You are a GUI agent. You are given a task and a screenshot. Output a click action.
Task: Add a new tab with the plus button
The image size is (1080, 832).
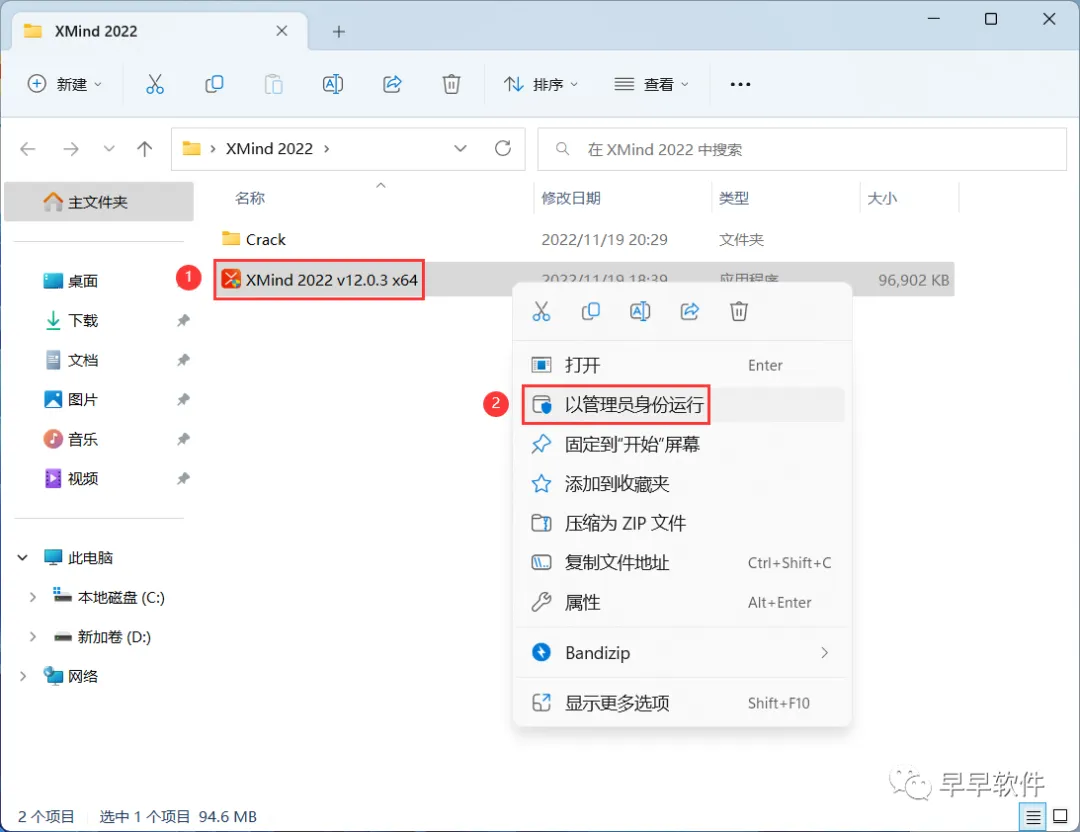point(338,32)
